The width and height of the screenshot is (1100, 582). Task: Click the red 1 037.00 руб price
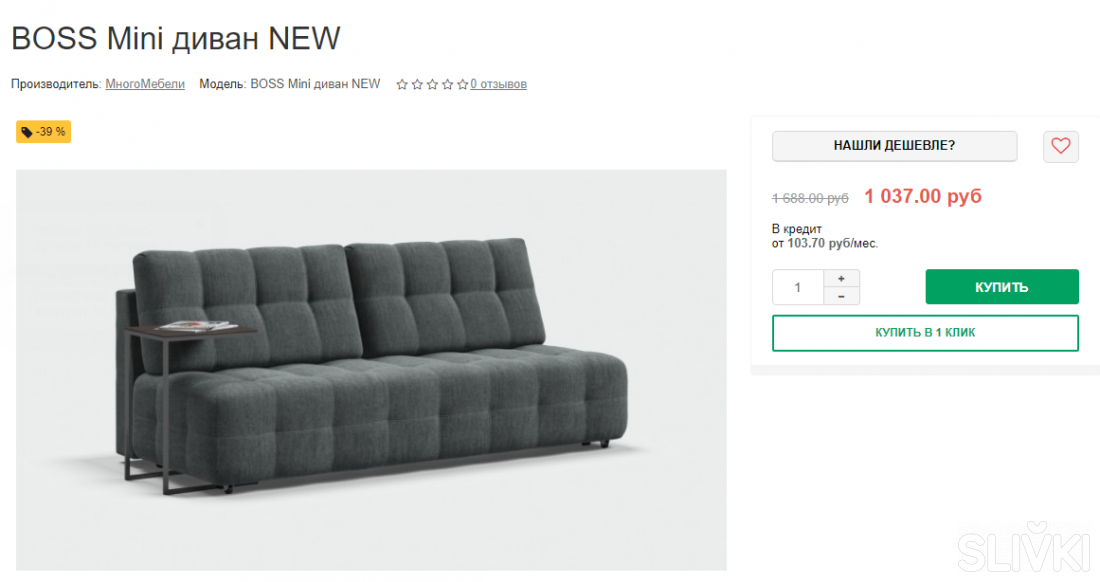pos(923,197)
